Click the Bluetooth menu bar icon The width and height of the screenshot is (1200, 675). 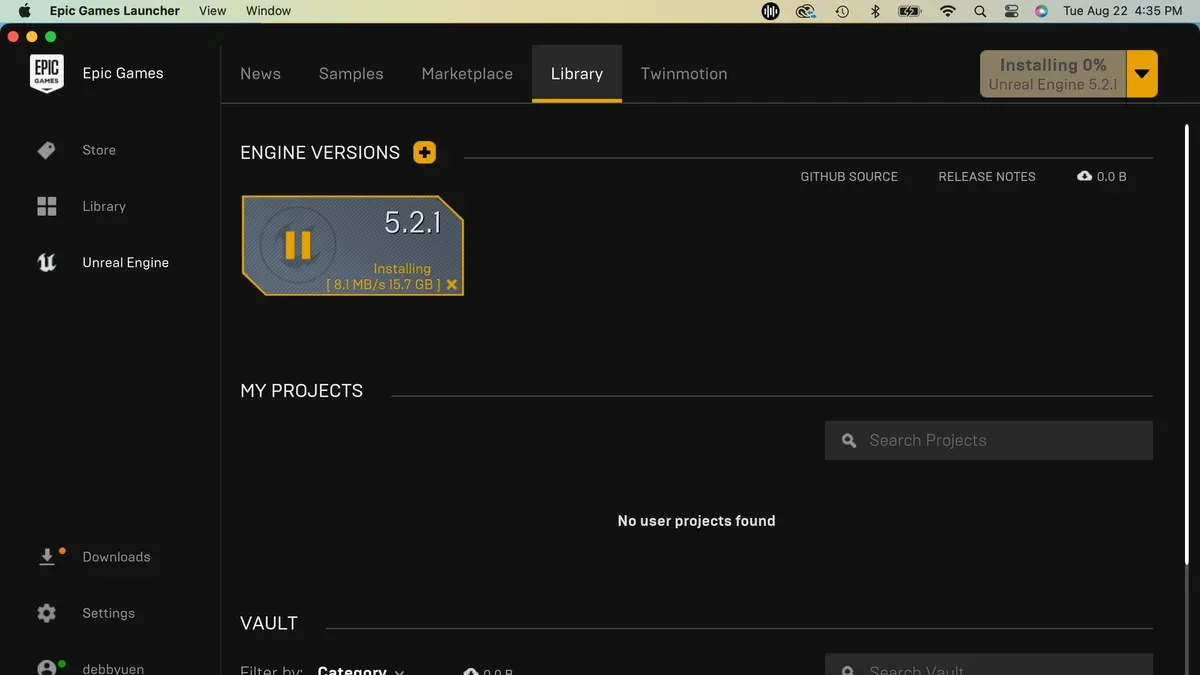point(874,11)
